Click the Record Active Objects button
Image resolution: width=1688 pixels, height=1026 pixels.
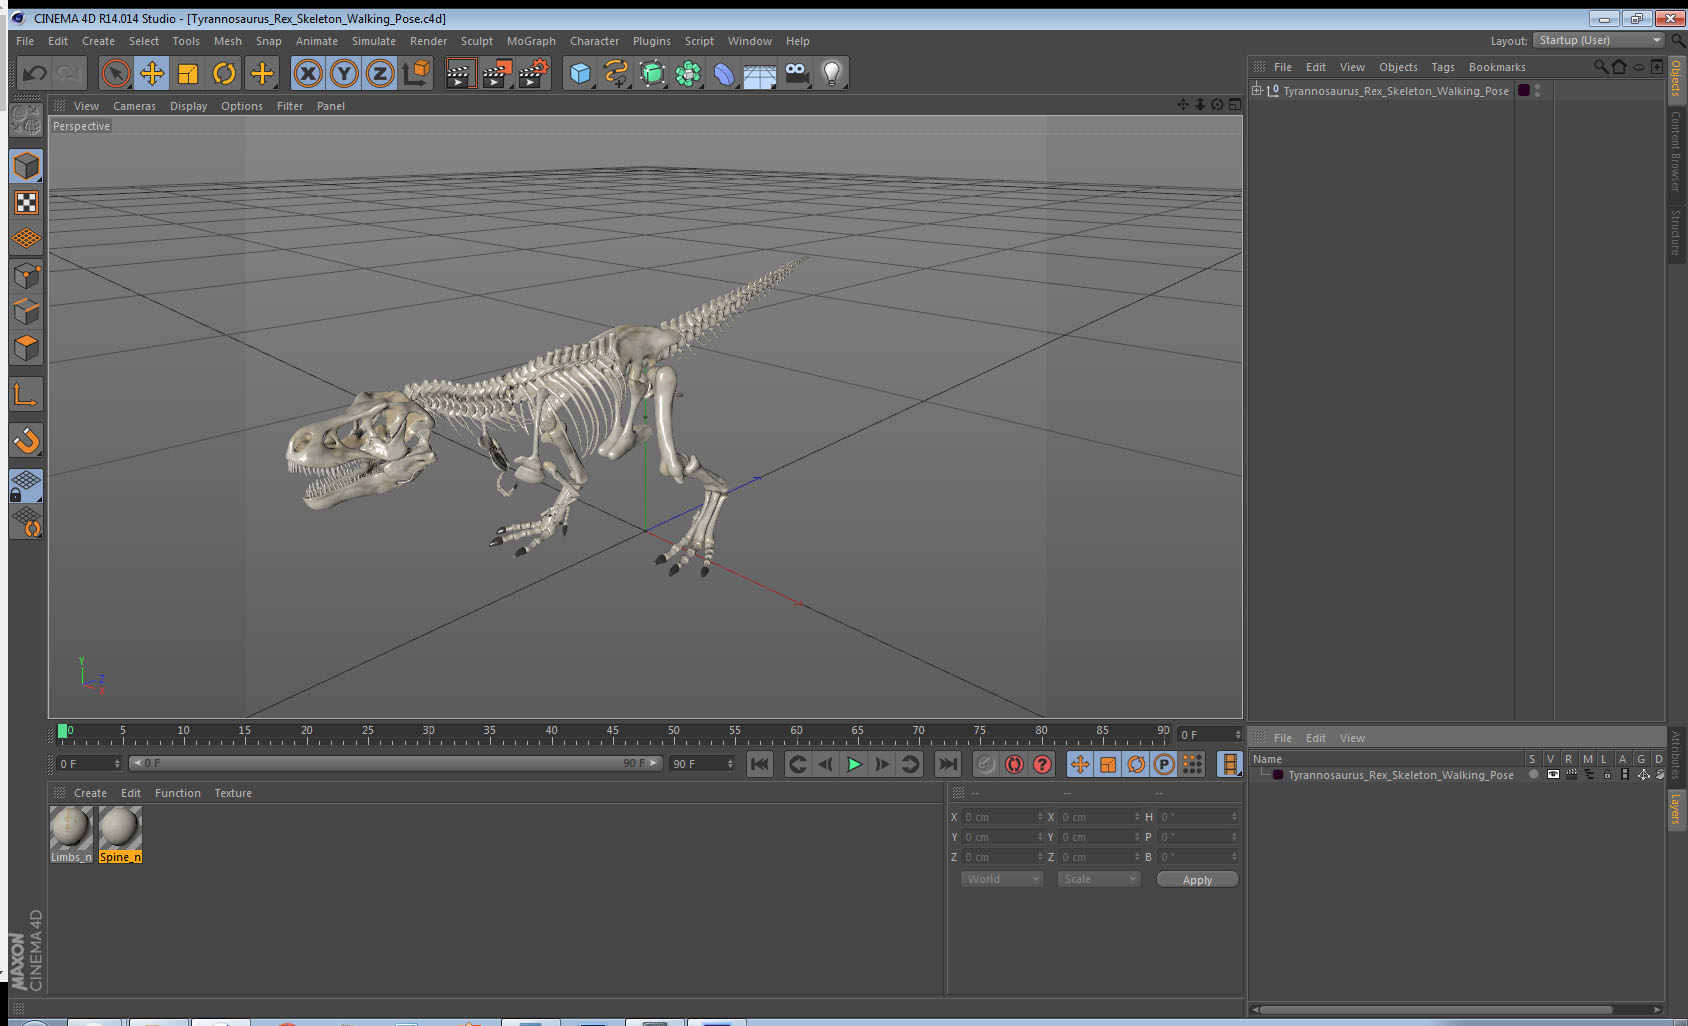tap(986, 764)
